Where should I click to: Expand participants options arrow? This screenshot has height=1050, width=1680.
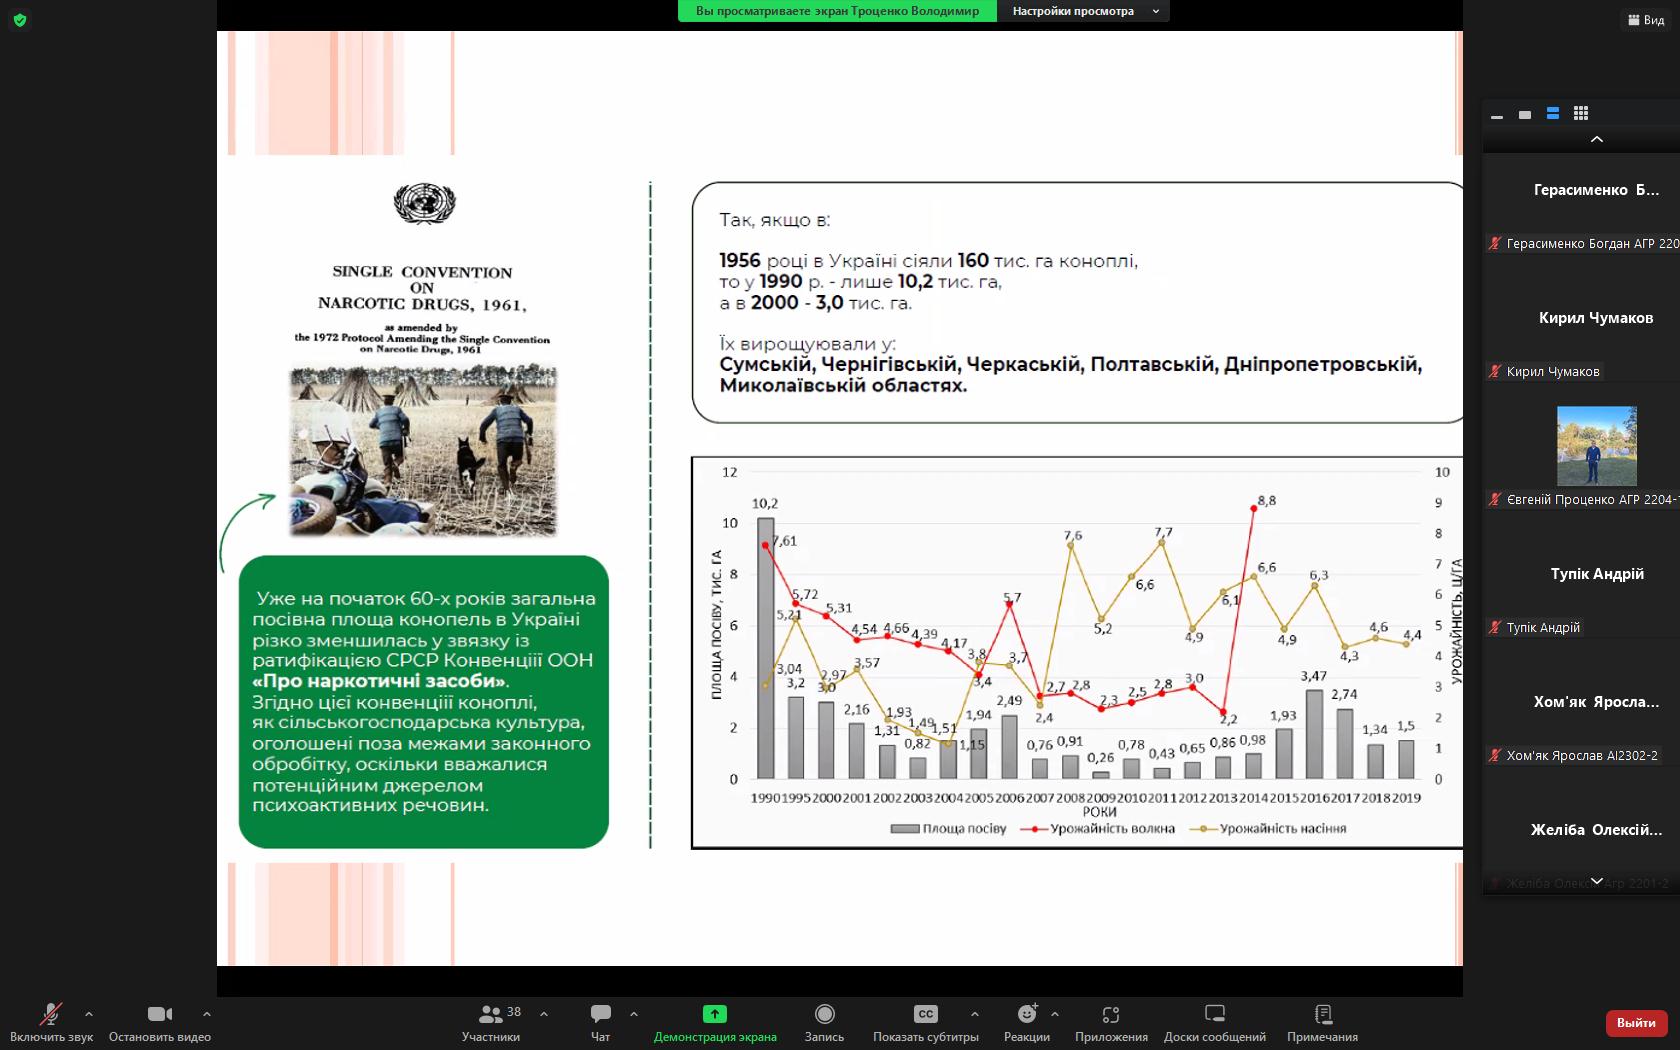pyautogui.click(x=544, y=1014)
